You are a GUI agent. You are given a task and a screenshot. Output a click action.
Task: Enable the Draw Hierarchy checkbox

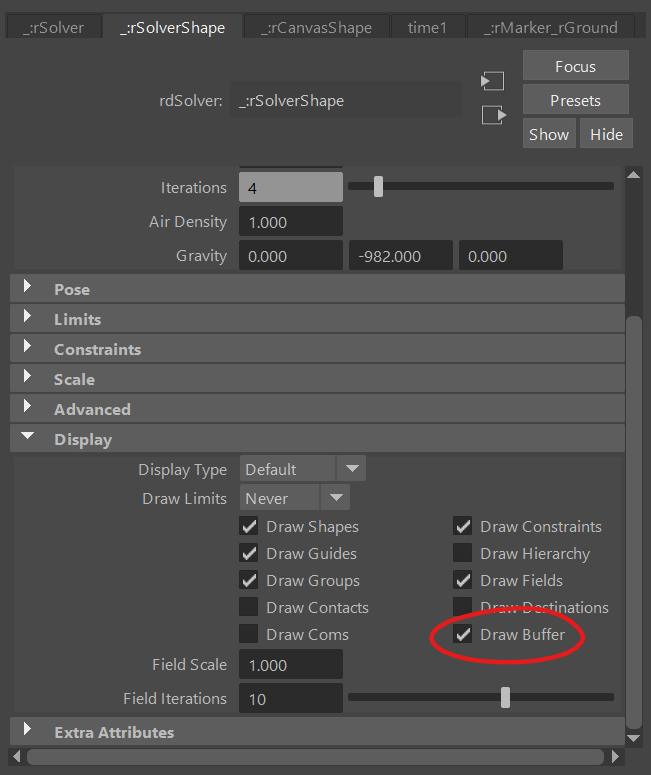[x=463, y=553]
